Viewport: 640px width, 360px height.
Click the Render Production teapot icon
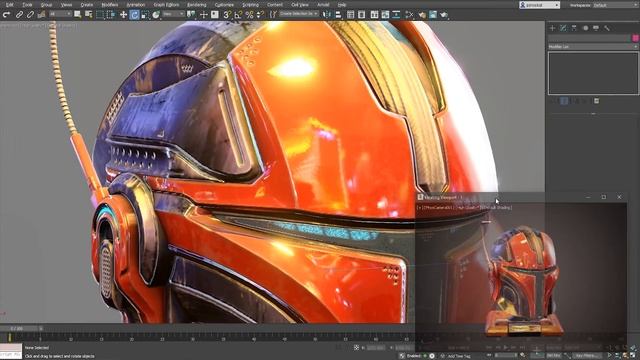point(444,15)
